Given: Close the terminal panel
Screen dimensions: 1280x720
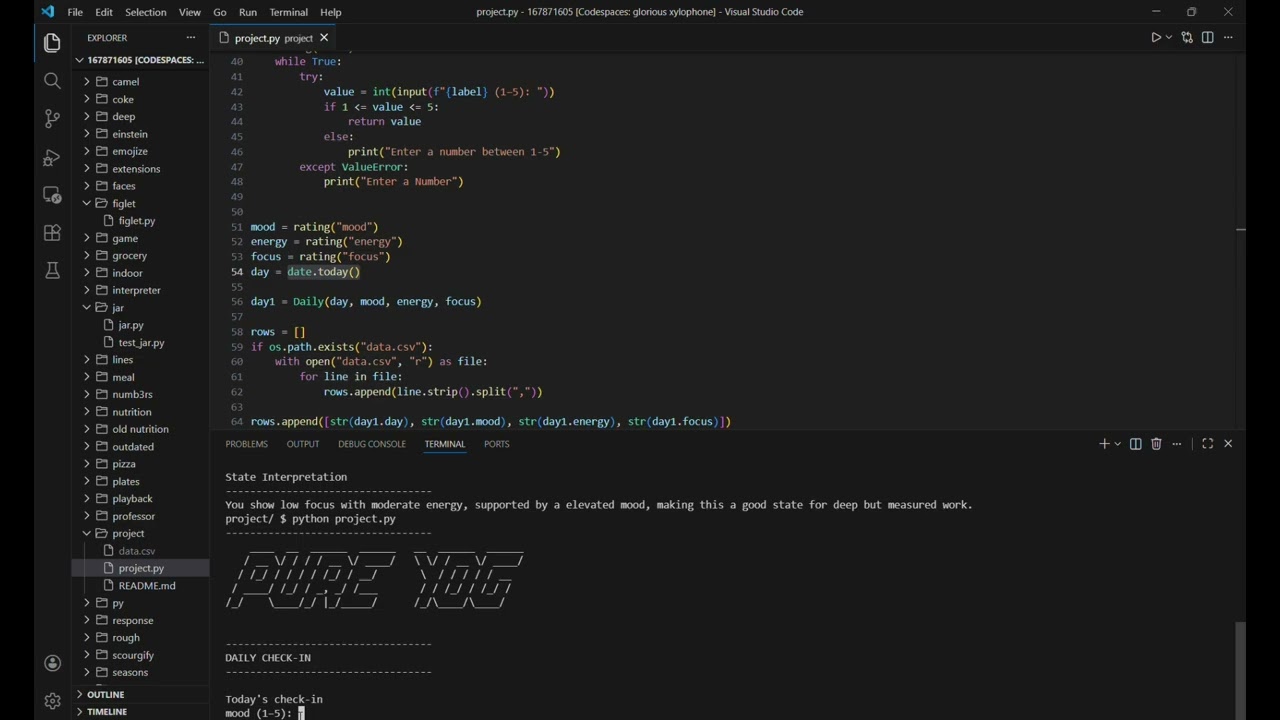Looking at the screenshot, I should tap(1228, 444).
